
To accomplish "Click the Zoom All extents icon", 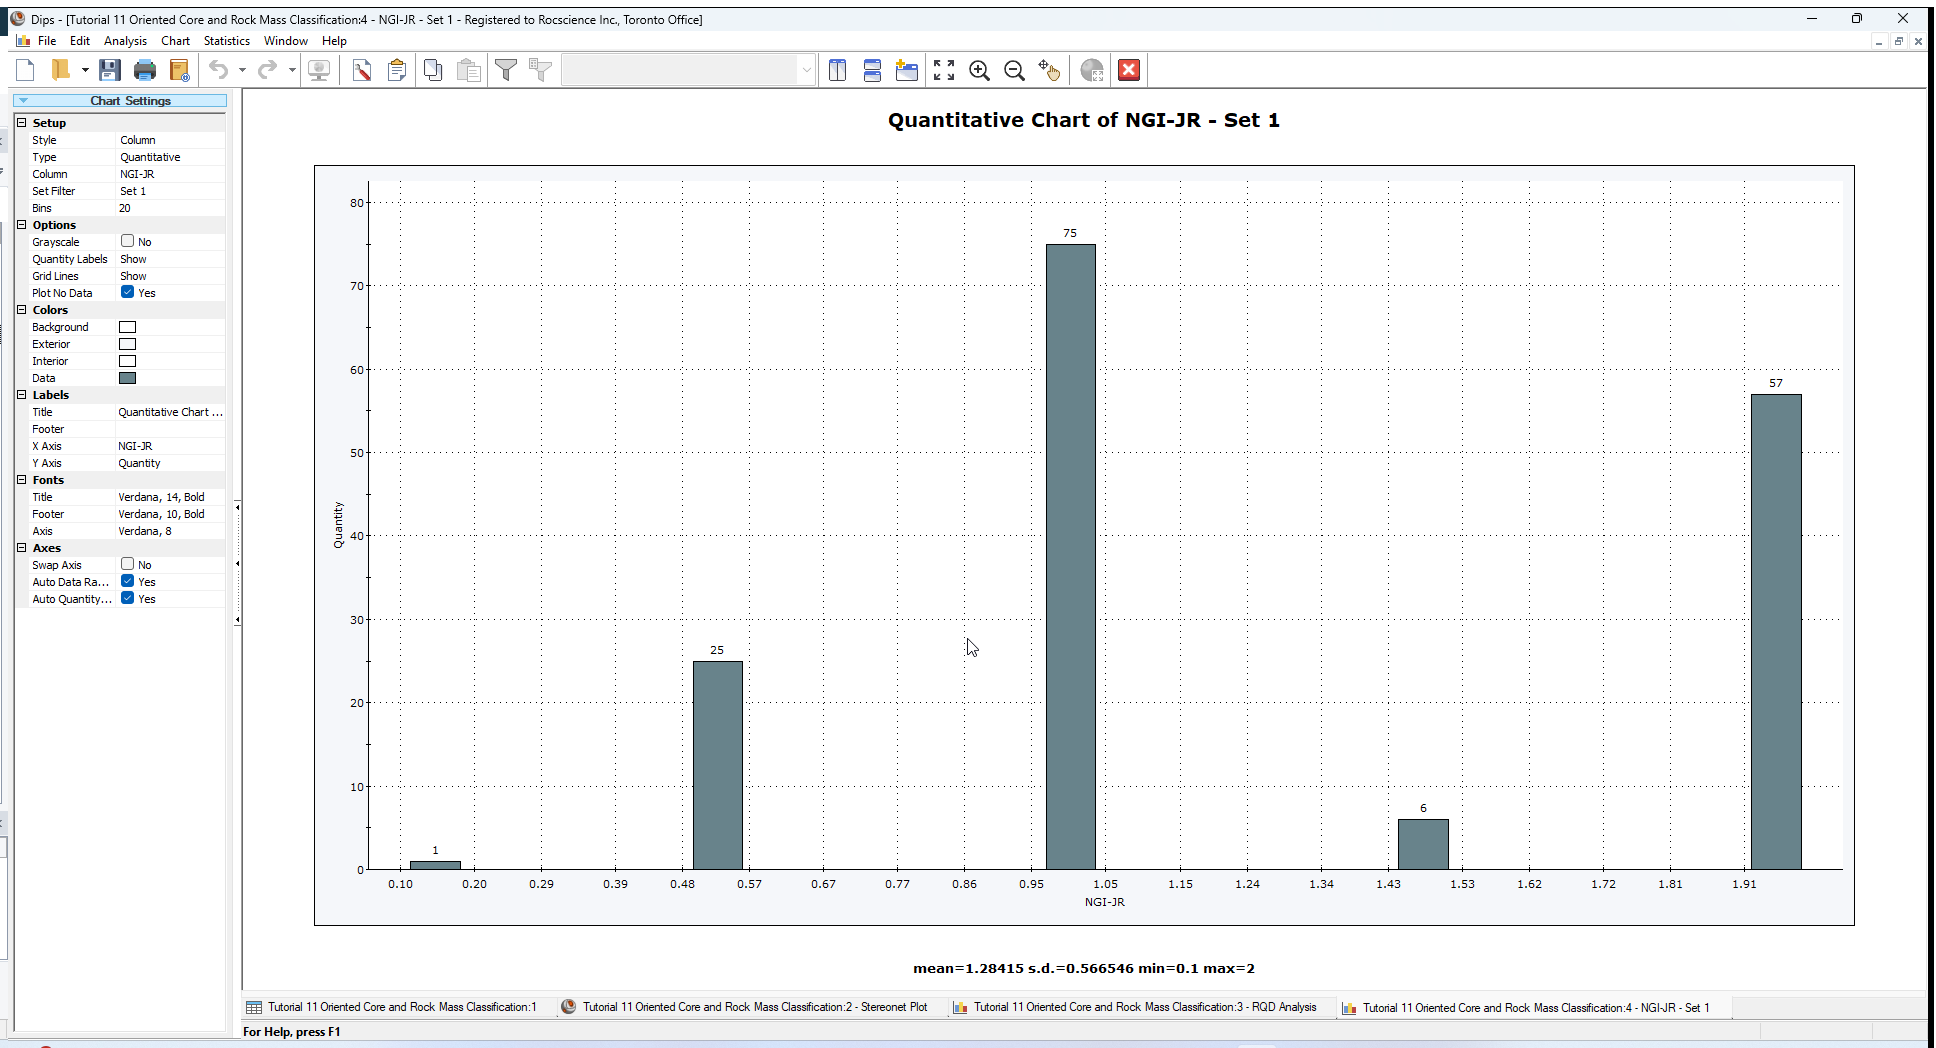I will click(x=944, y=70).
